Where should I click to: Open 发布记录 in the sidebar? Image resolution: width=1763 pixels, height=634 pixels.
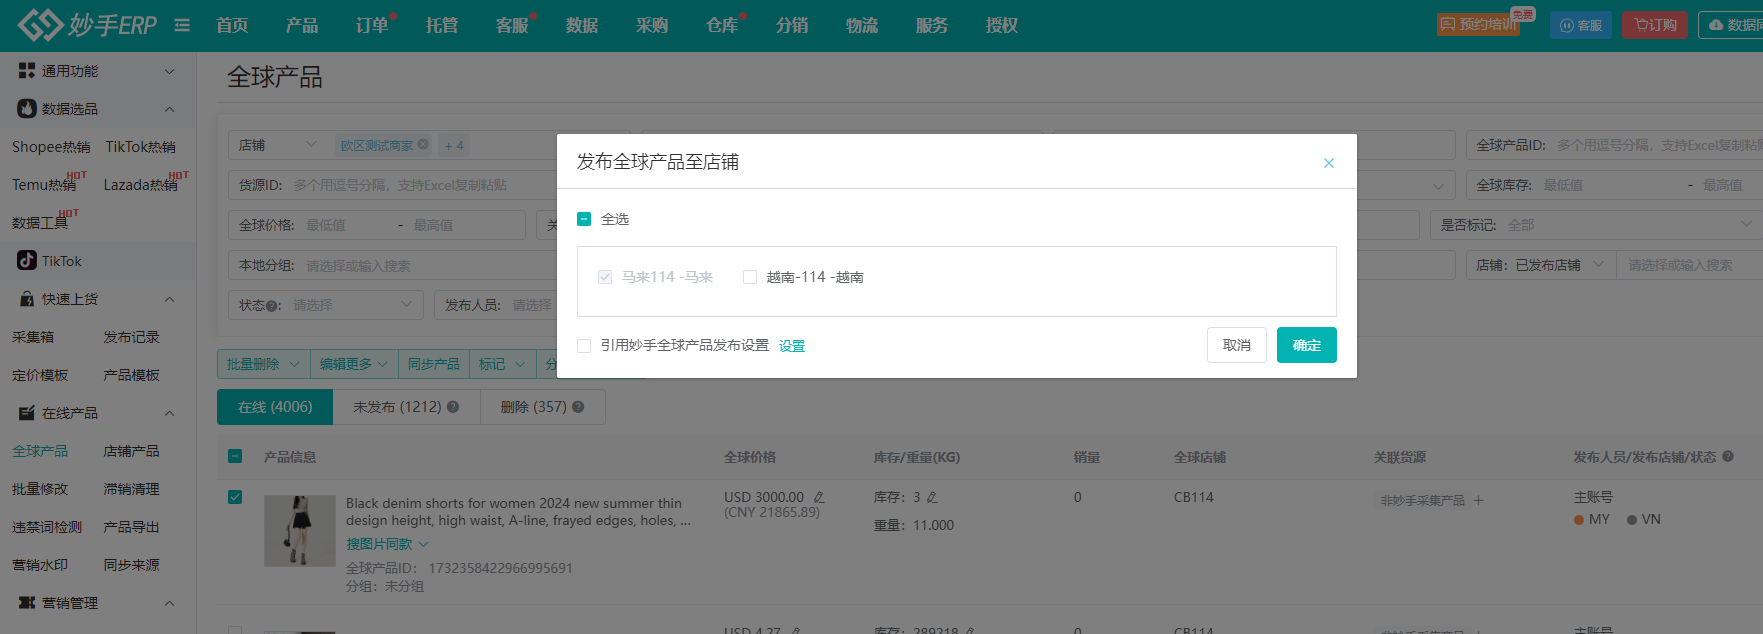132,337
